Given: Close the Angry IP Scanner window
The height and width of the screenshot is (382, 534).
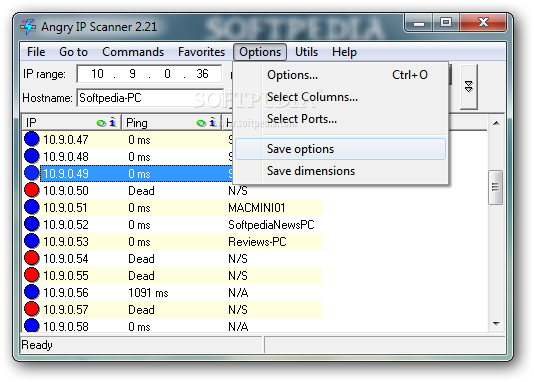Looking at the screenshot, I should 483,23.
